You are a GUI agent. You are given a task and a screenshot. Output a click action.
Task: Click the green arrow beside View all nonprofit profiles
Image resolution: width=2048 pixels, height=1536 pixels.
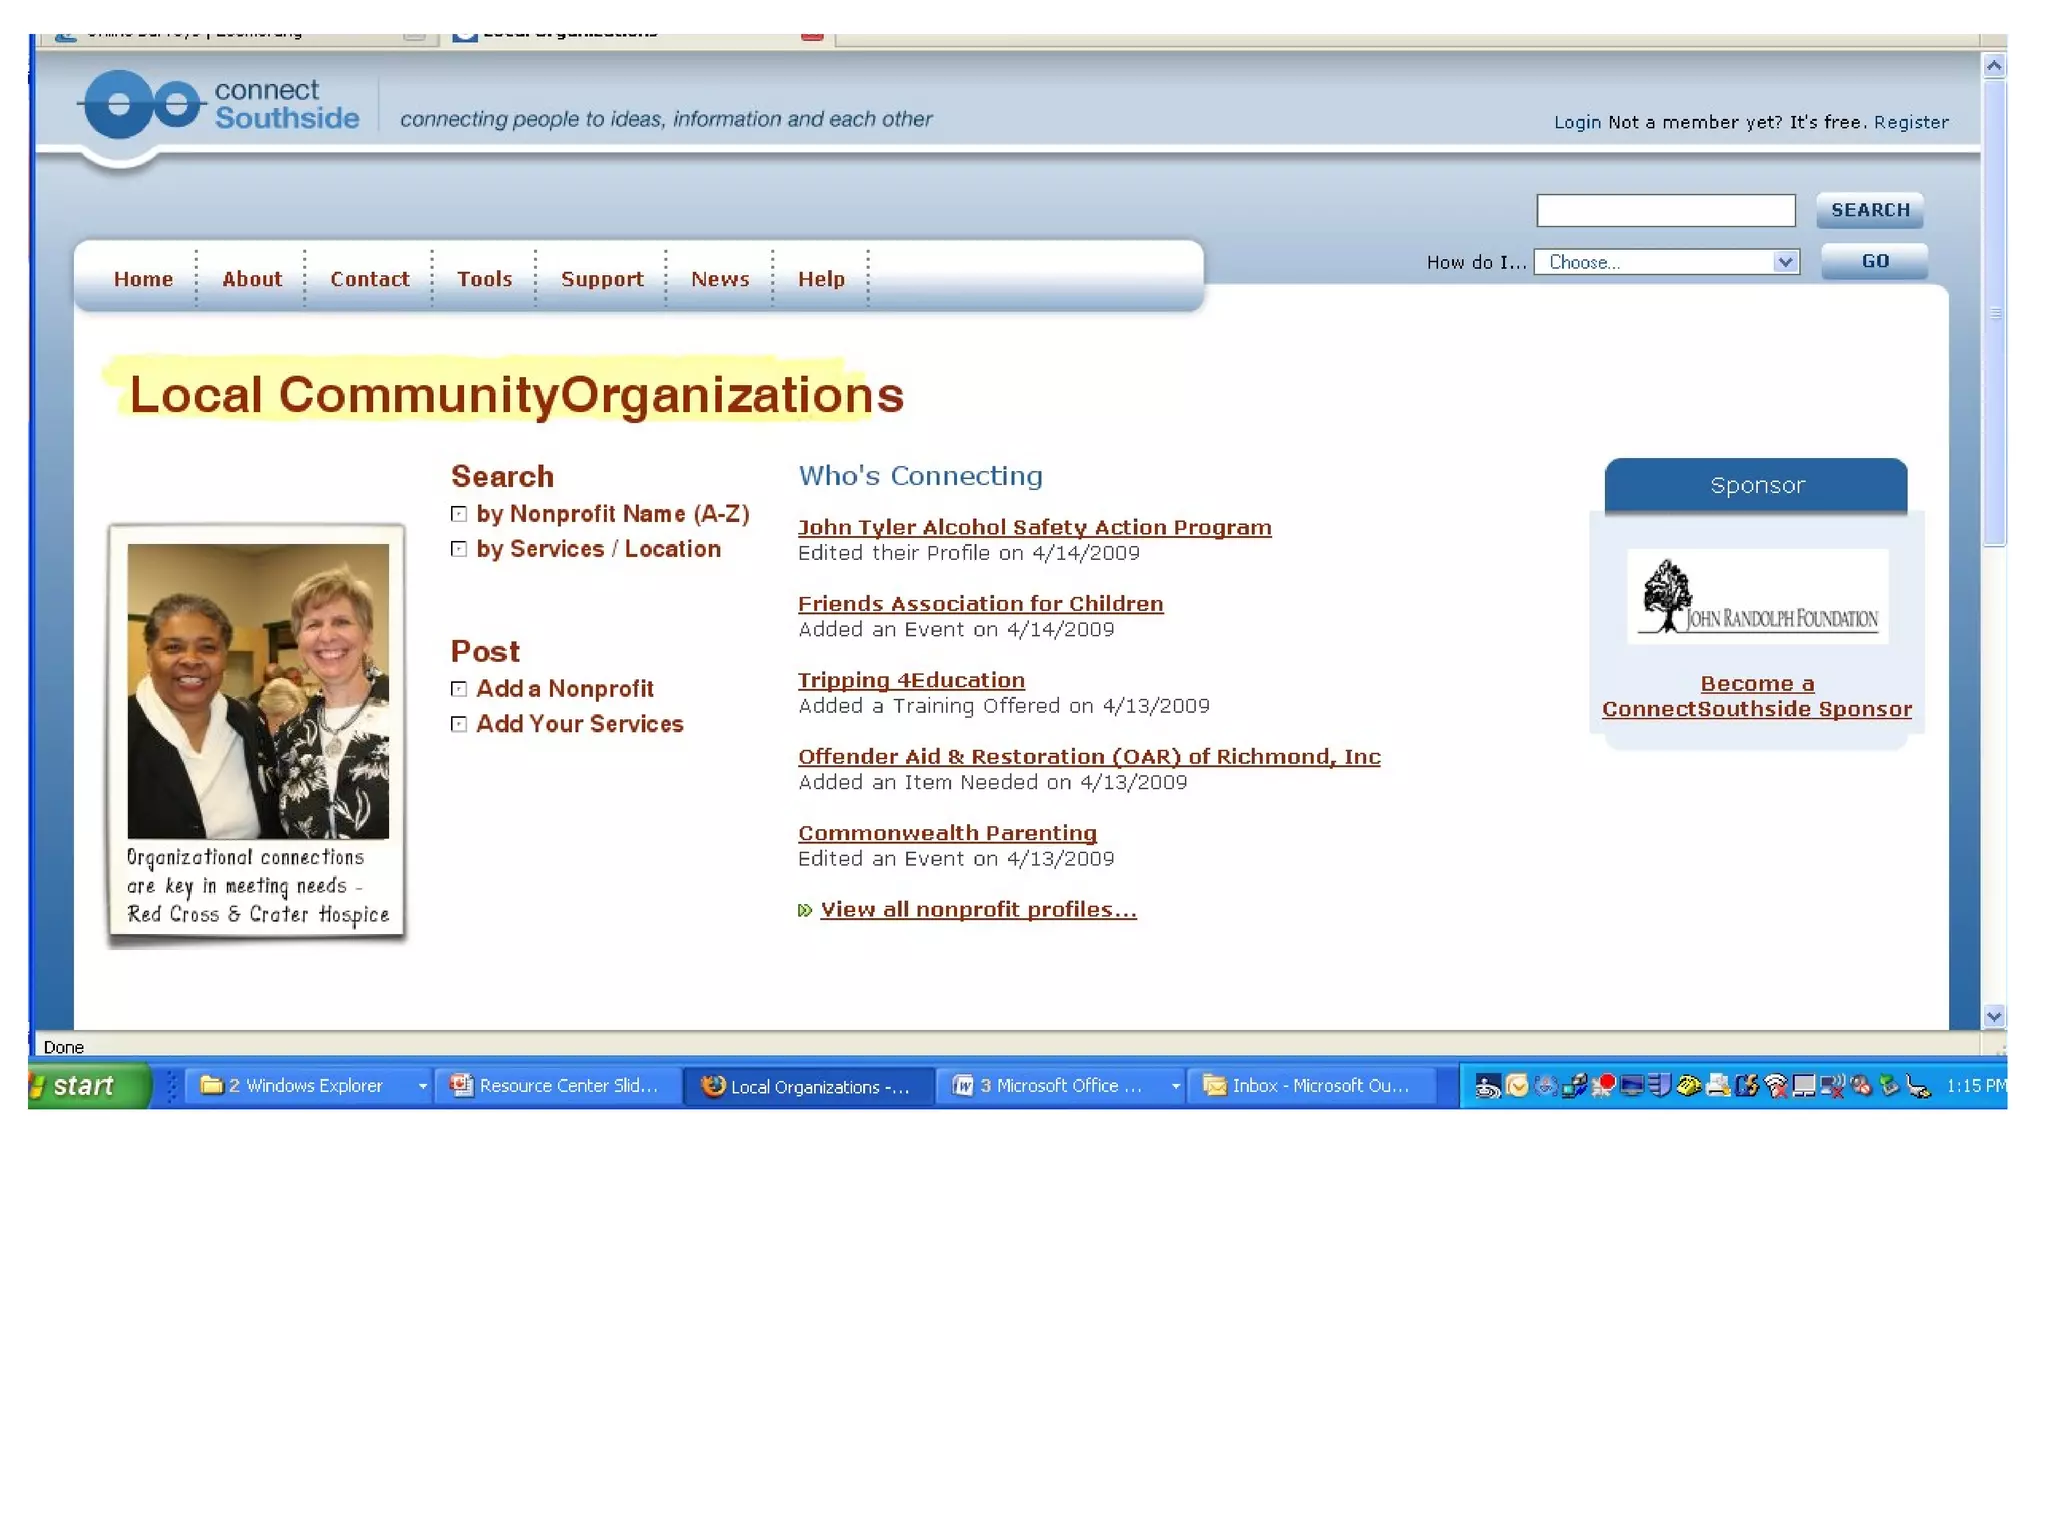[804, 910]
